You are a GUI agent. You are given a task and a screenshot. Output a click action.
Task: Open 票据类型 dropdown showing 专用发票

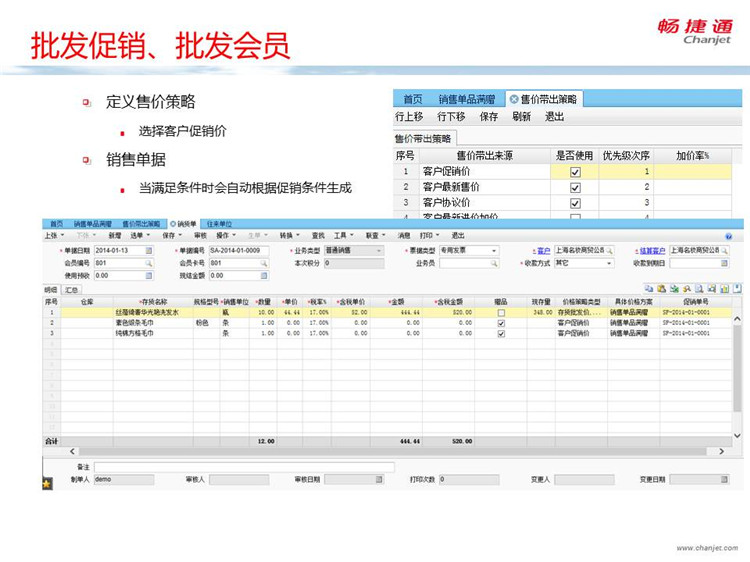[469, 251]
